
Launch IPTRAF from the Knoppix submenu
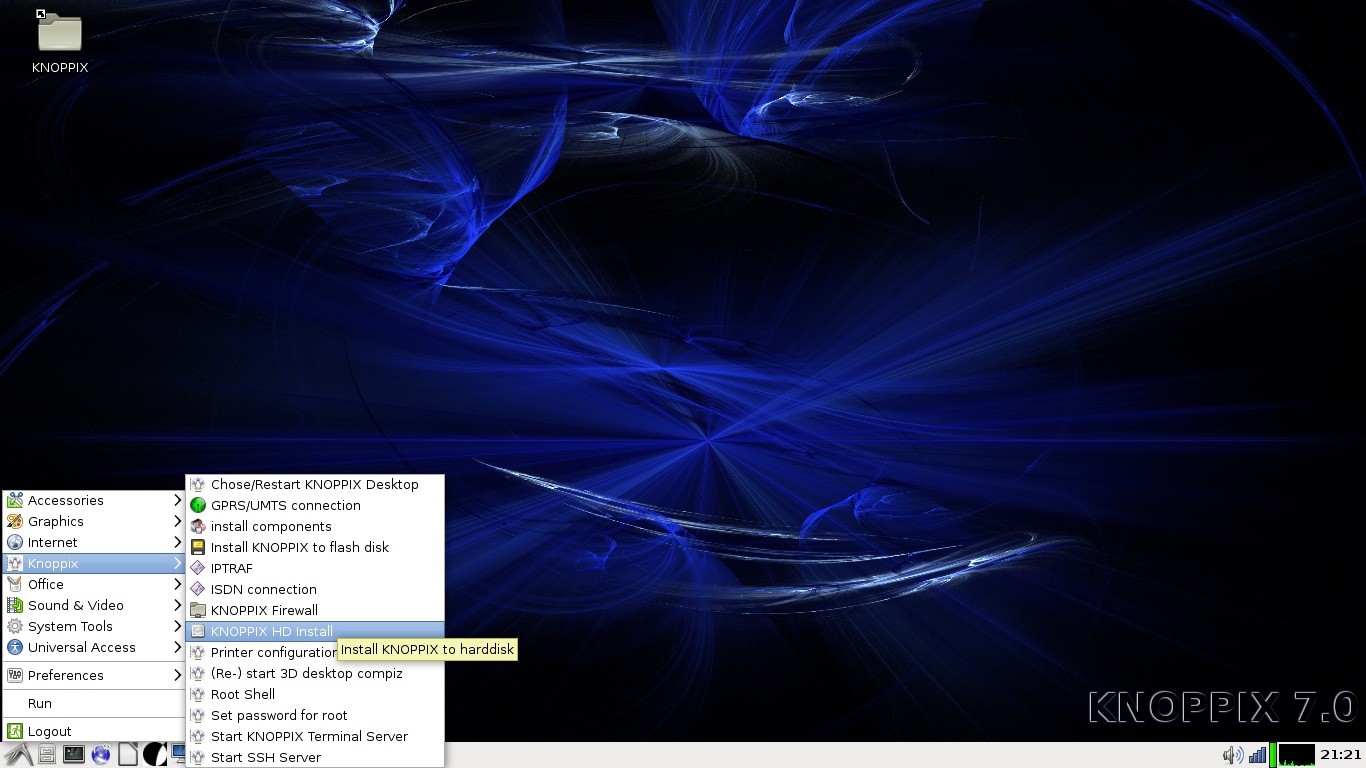(315, 568)
